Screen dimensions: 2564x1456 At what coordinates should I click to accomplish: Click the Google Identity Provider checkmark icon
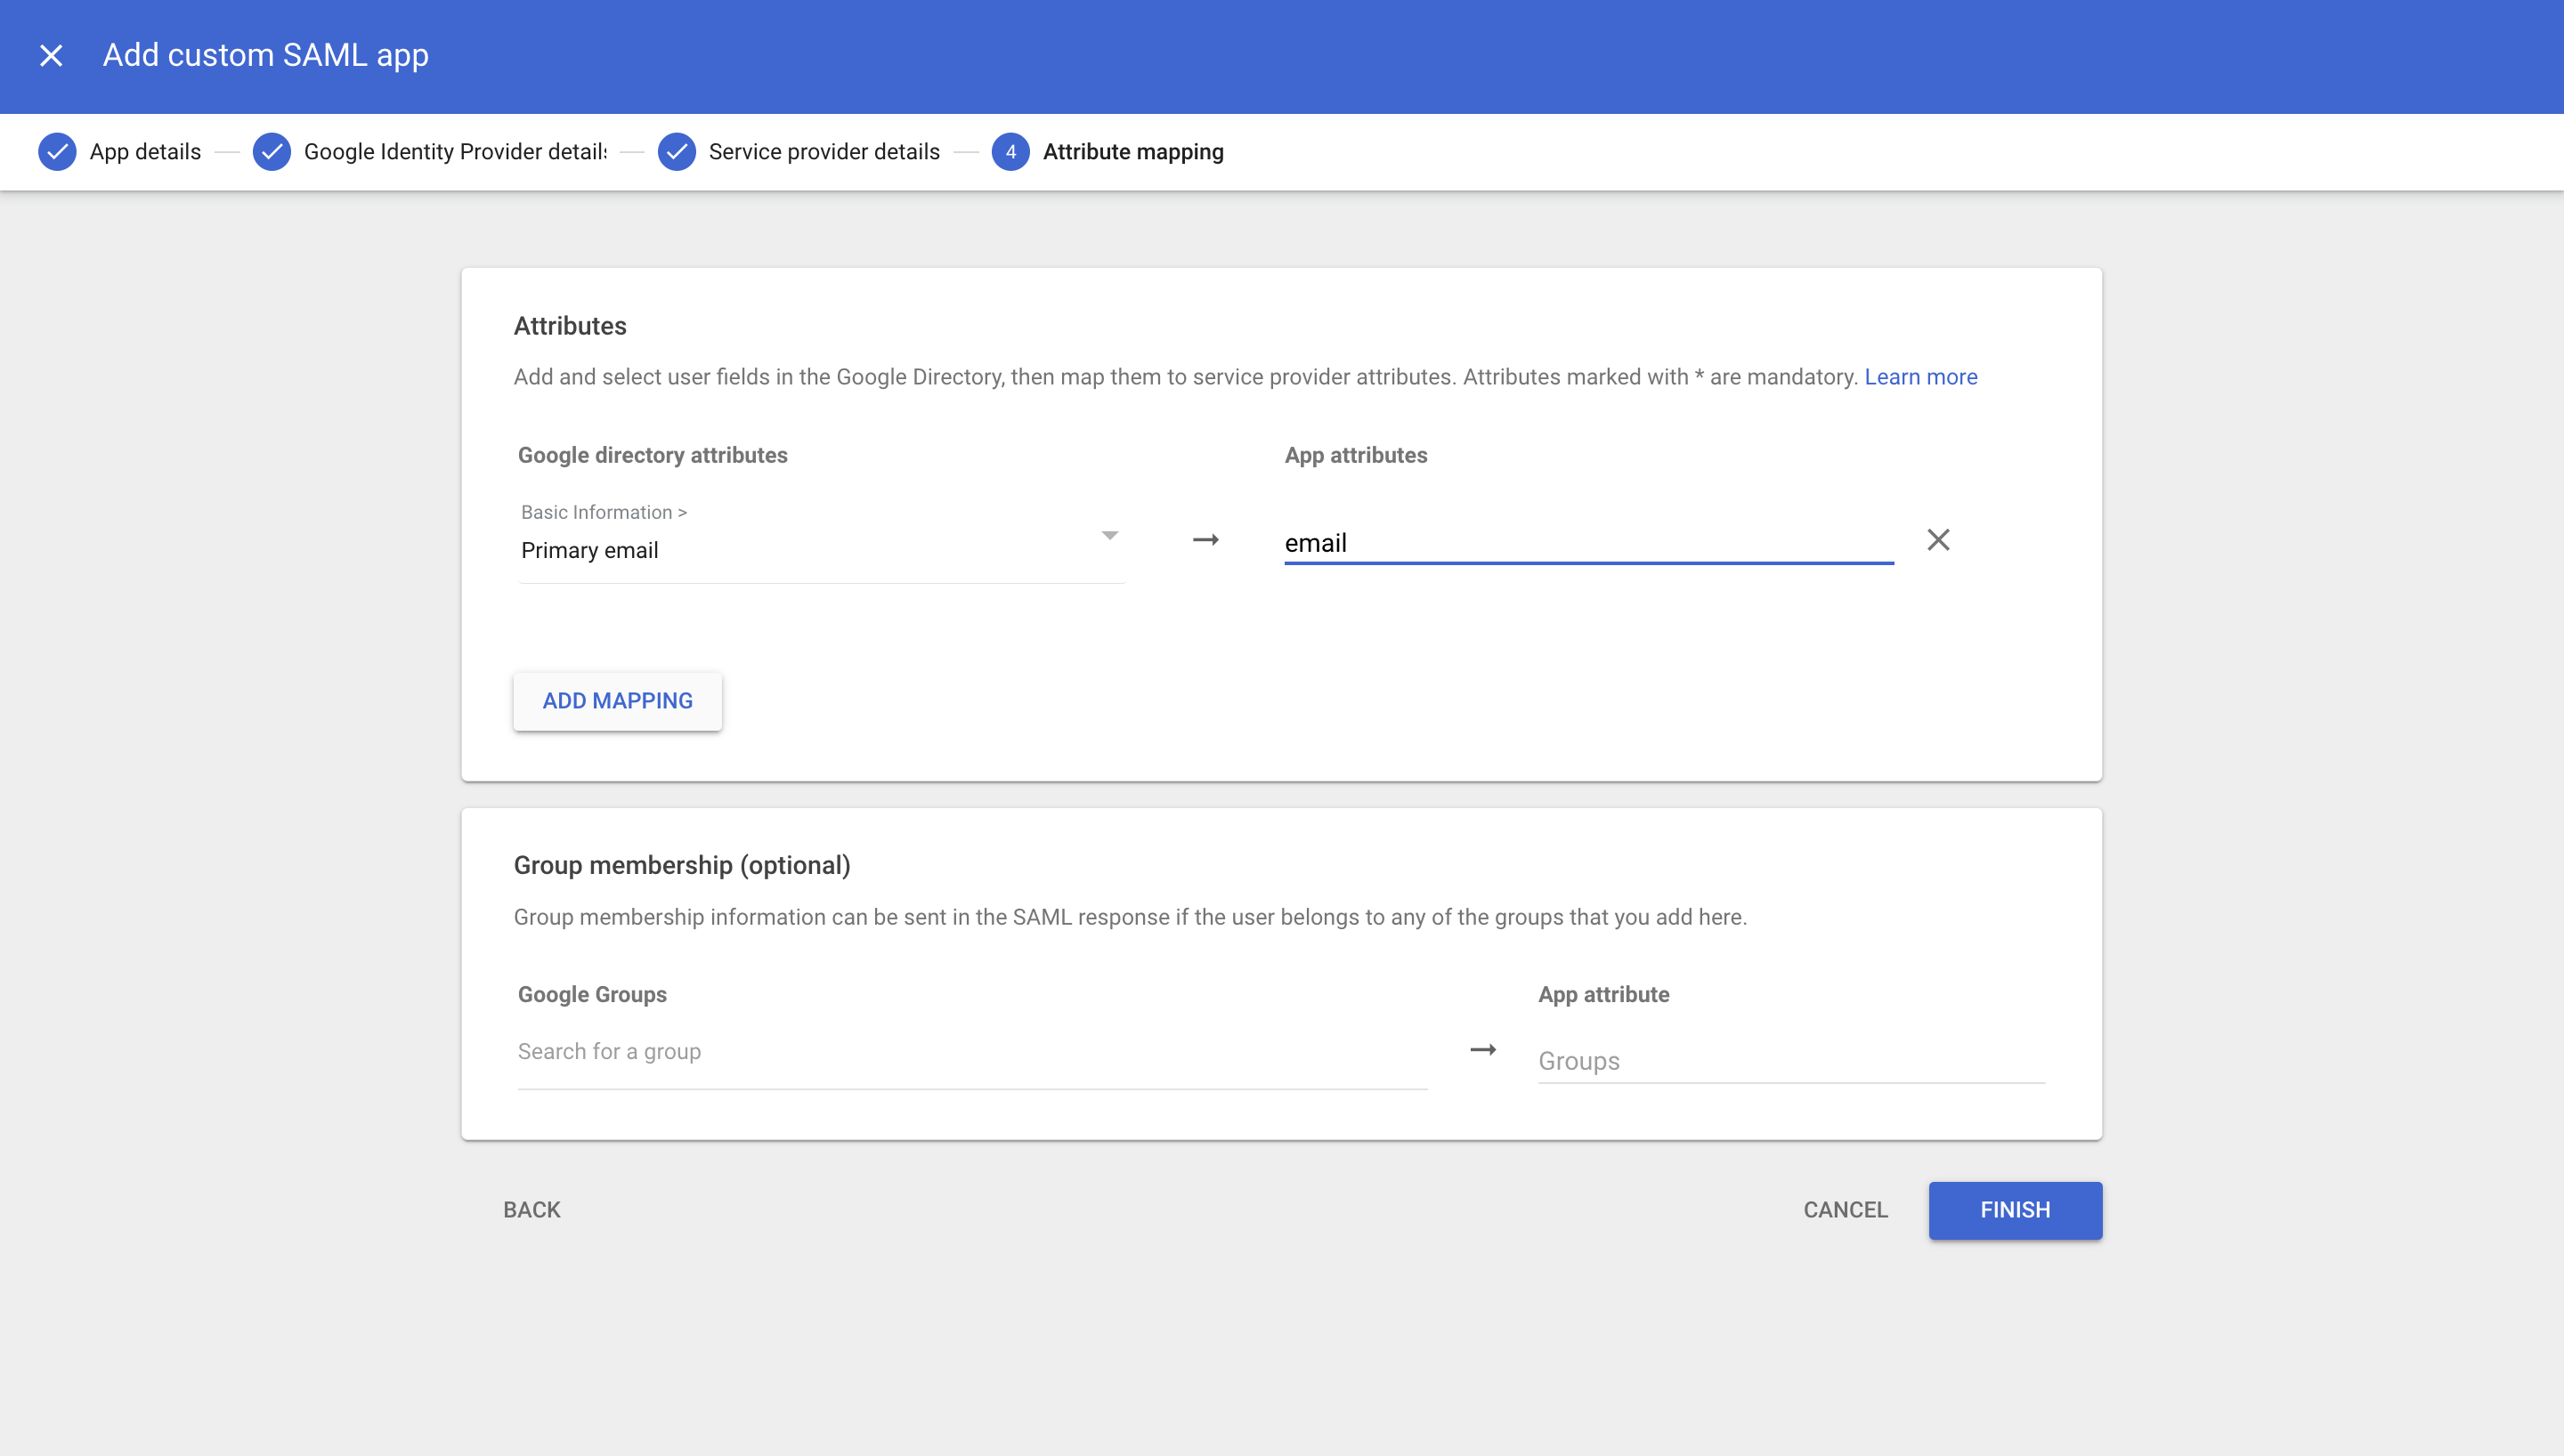pos(271,152)
